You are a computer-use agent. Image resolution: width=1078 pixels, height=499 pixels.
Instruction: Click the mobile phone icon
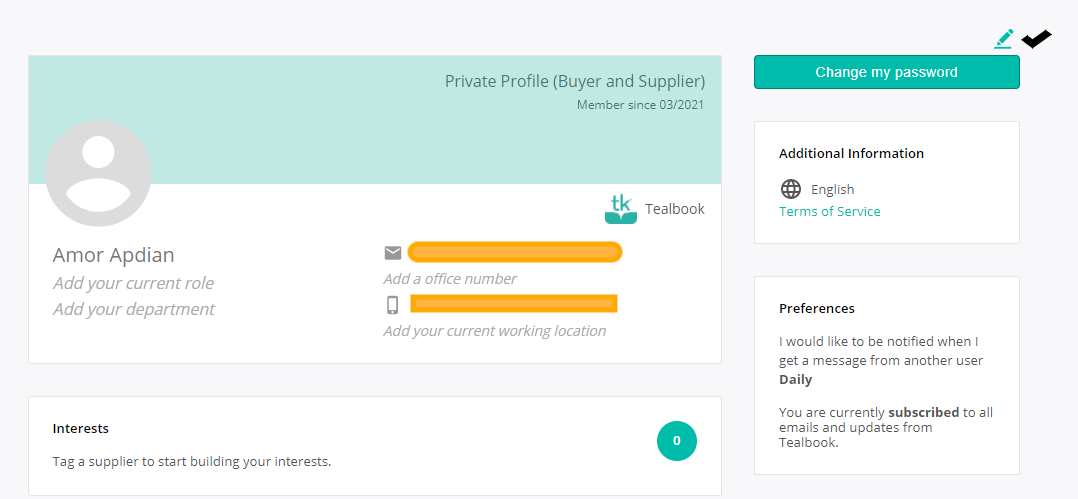point(393,304)
